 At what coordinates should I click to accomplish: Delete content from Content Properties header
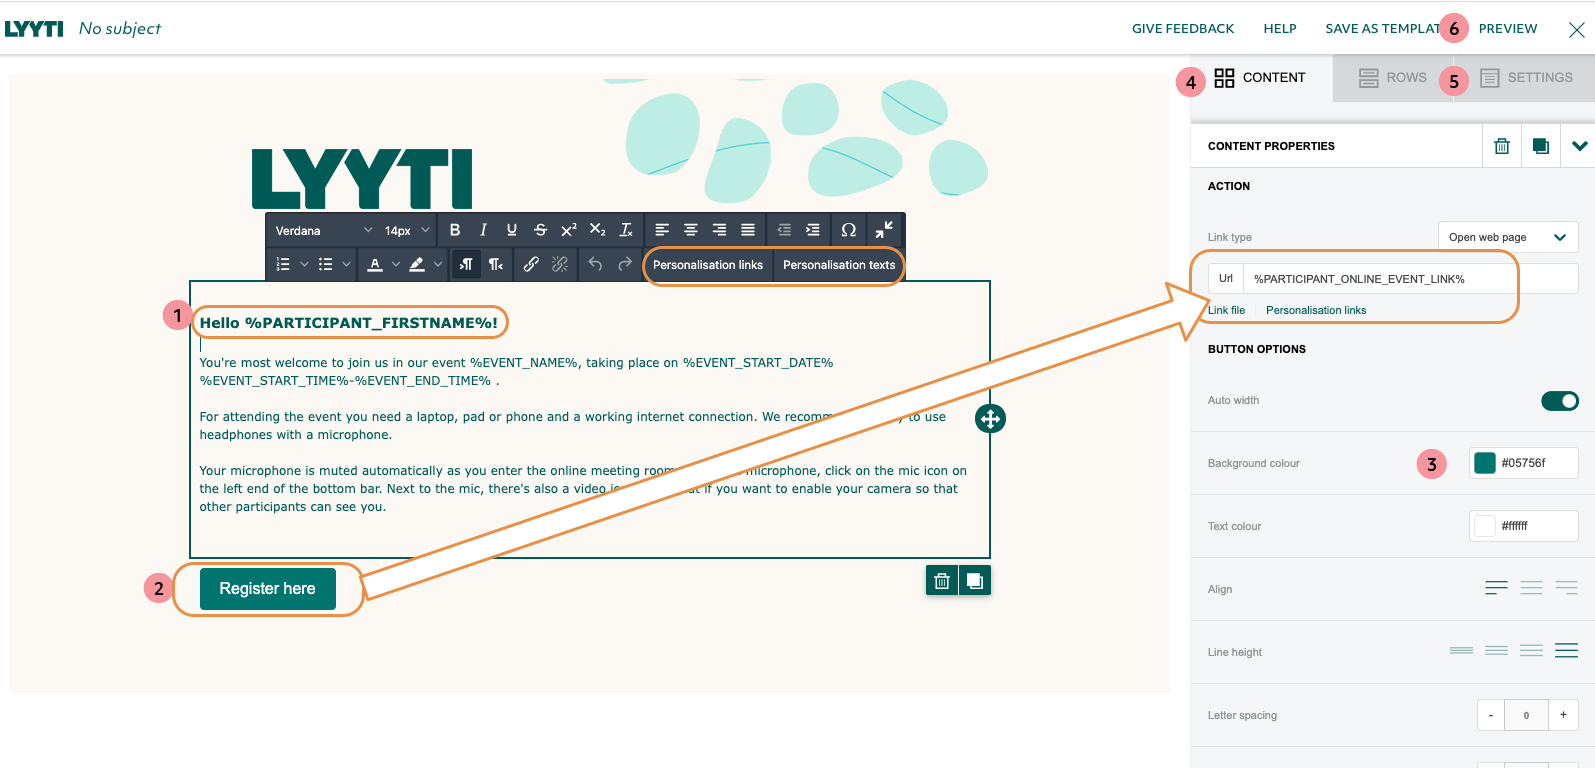click(x=1502, y=146)
